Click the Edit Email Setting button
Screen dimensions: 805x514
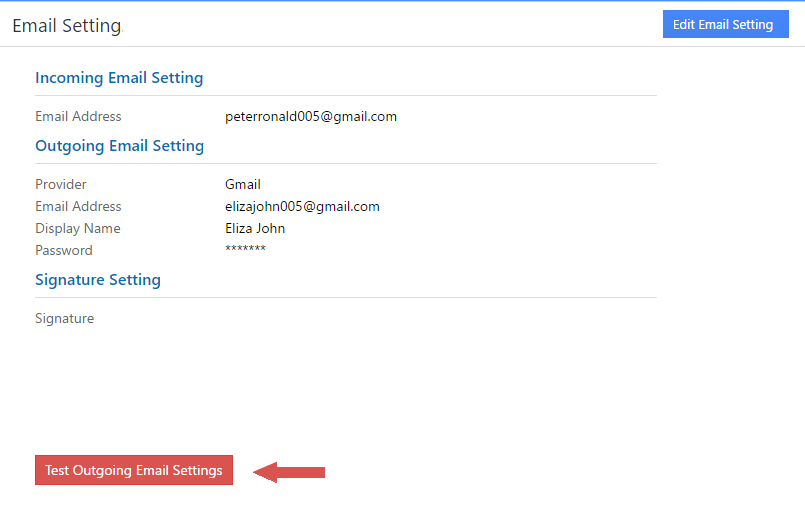(725, 25)
